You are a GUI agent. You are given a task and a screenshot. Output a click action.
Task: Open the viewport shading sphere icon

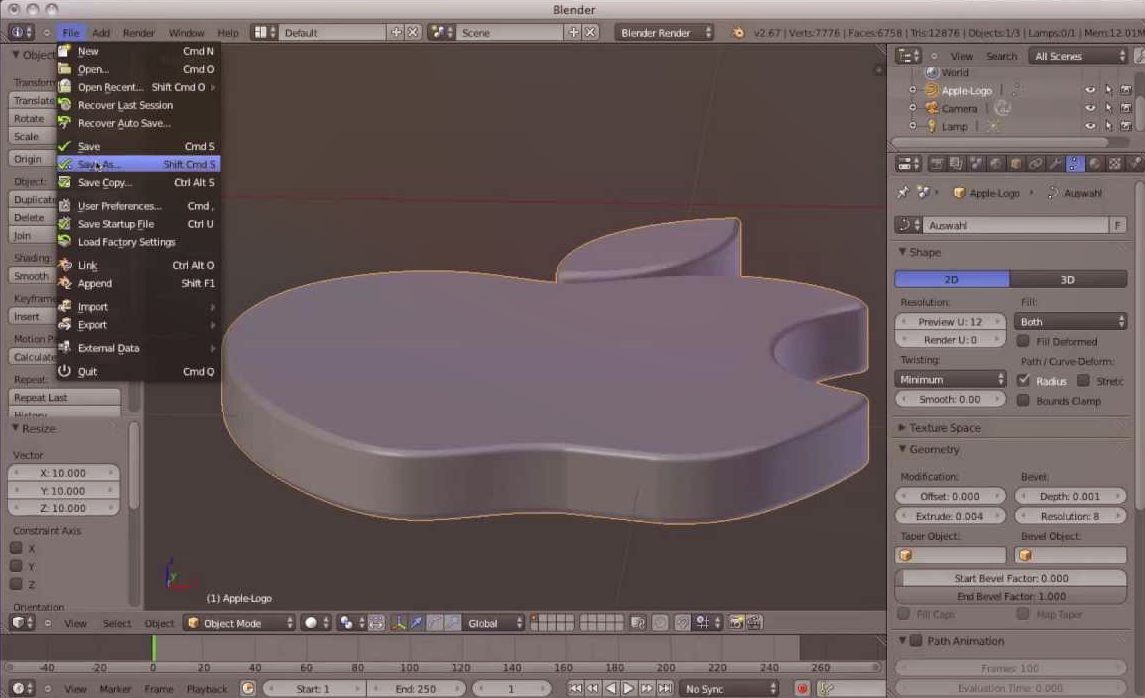tap(311, 623)
